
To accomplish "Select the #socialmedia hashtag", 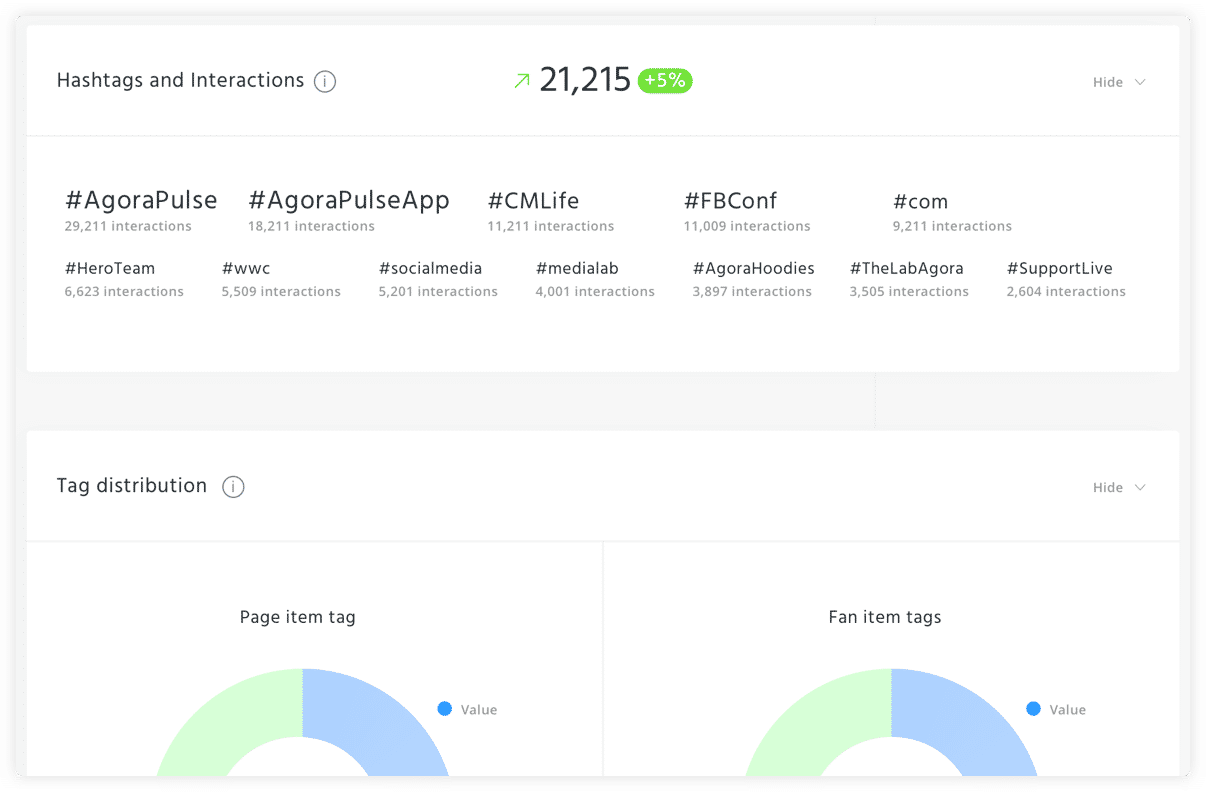I will 430,268.
